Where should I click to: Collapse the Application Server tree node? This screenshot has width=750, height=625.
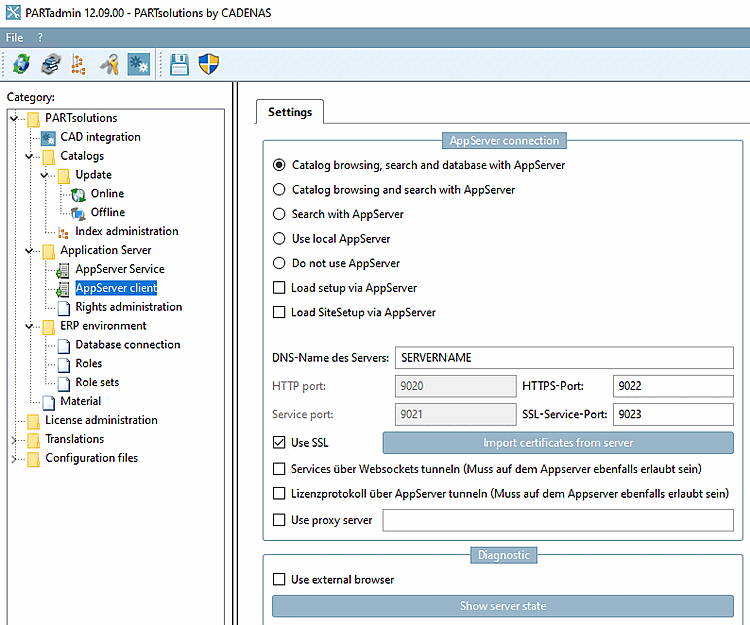tap(29, 251)
